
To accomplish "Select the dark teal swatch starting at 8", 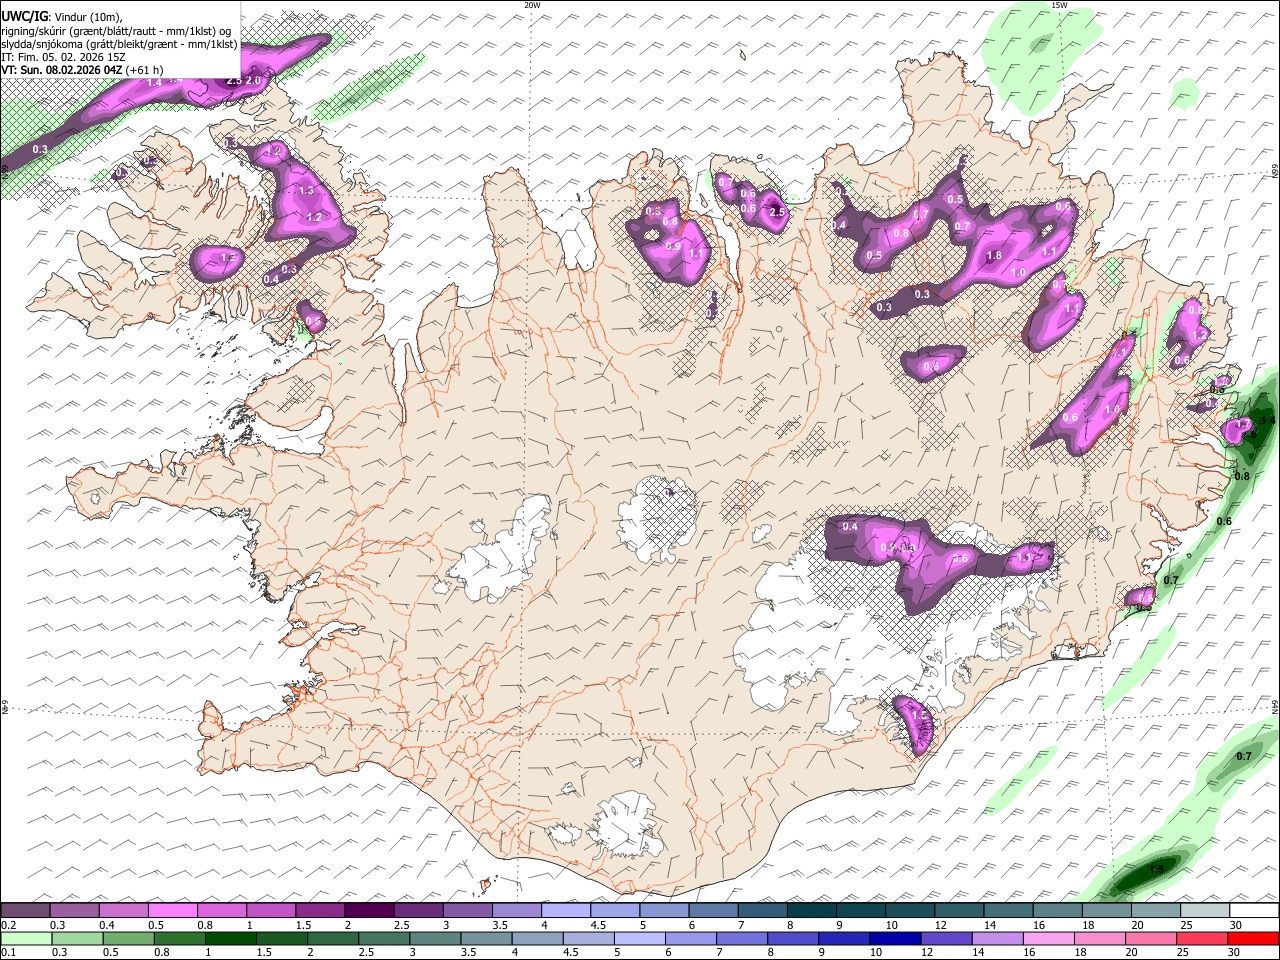I will click(811, 910).
